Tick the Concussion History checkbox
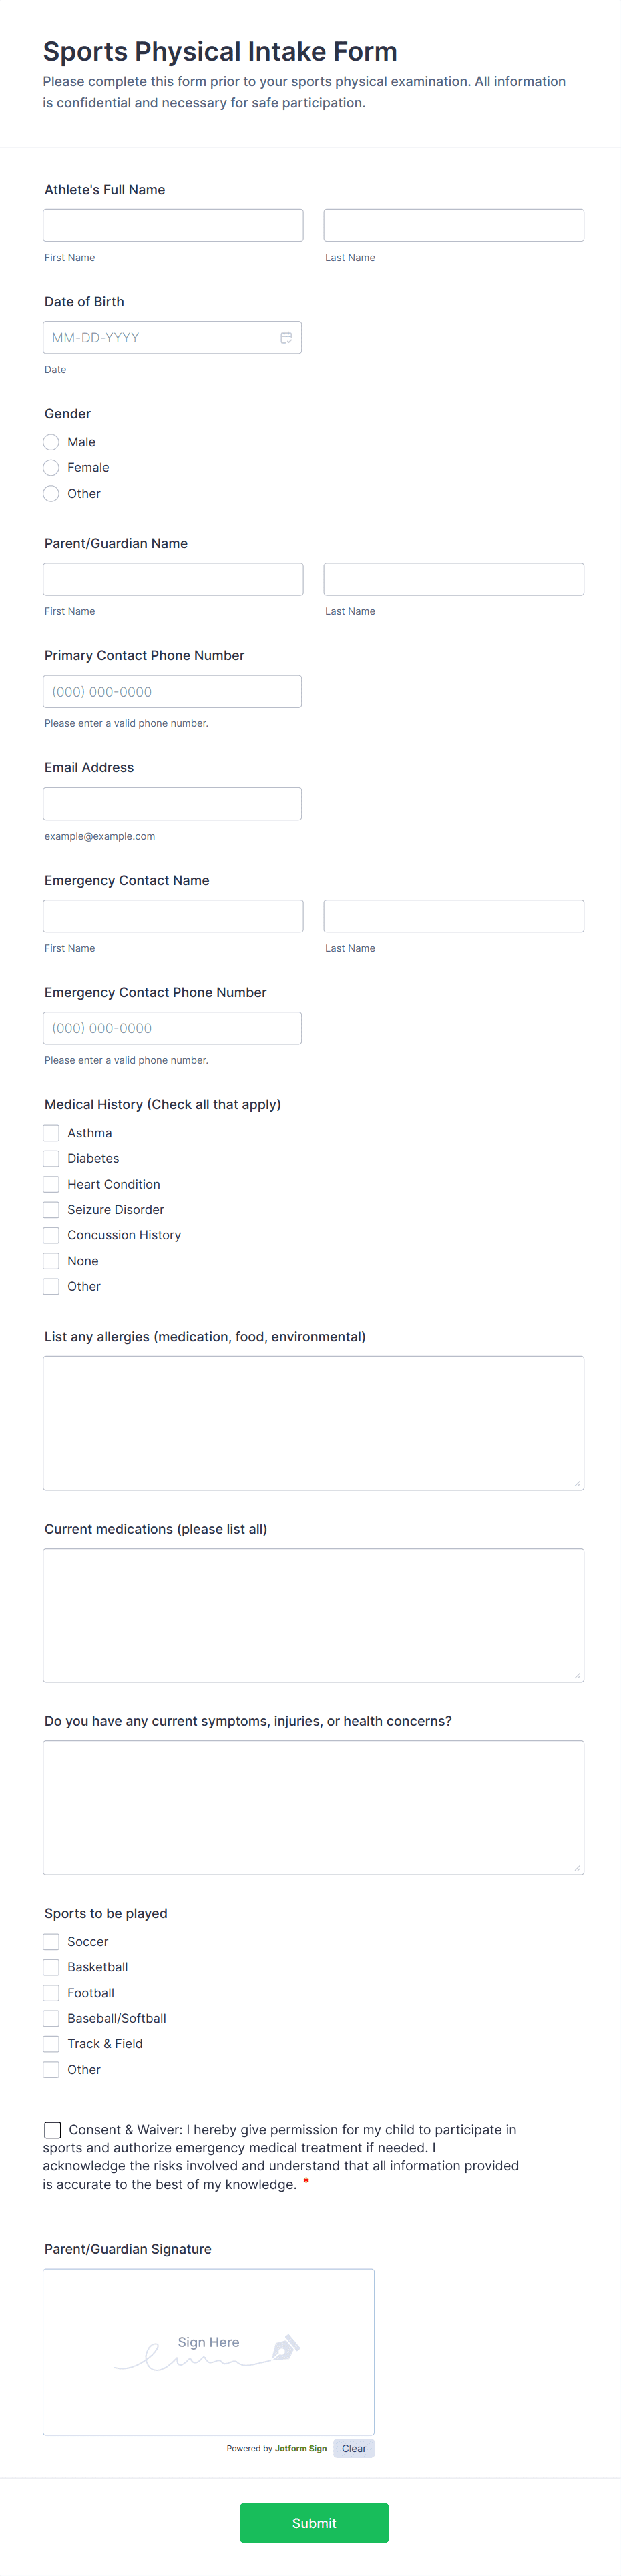Viewport: 621px width, 2576px height. pos(51,1235)
